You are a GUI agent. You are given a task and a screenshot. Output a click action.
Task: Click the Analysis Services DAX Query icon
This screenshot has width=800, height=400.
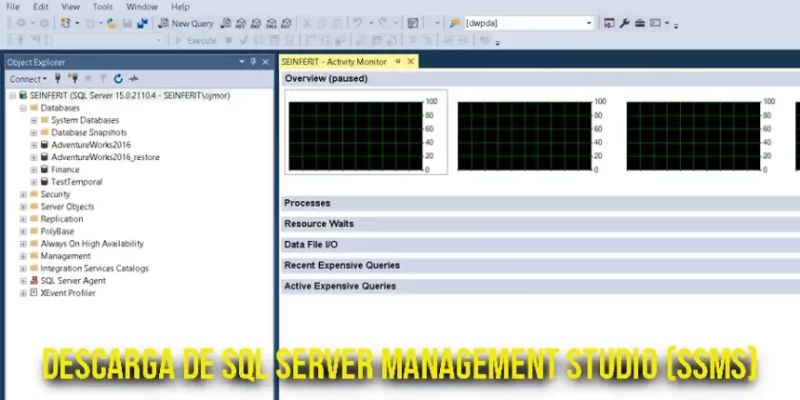(x=286, y=23)
